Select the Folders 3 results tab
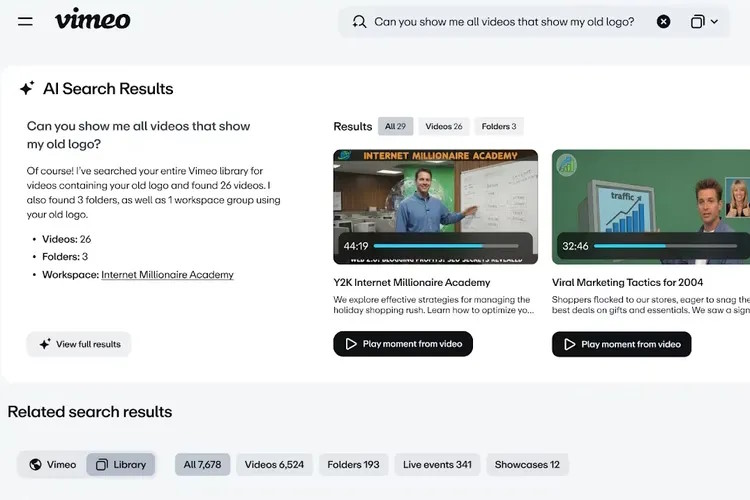 pos(498,126)
